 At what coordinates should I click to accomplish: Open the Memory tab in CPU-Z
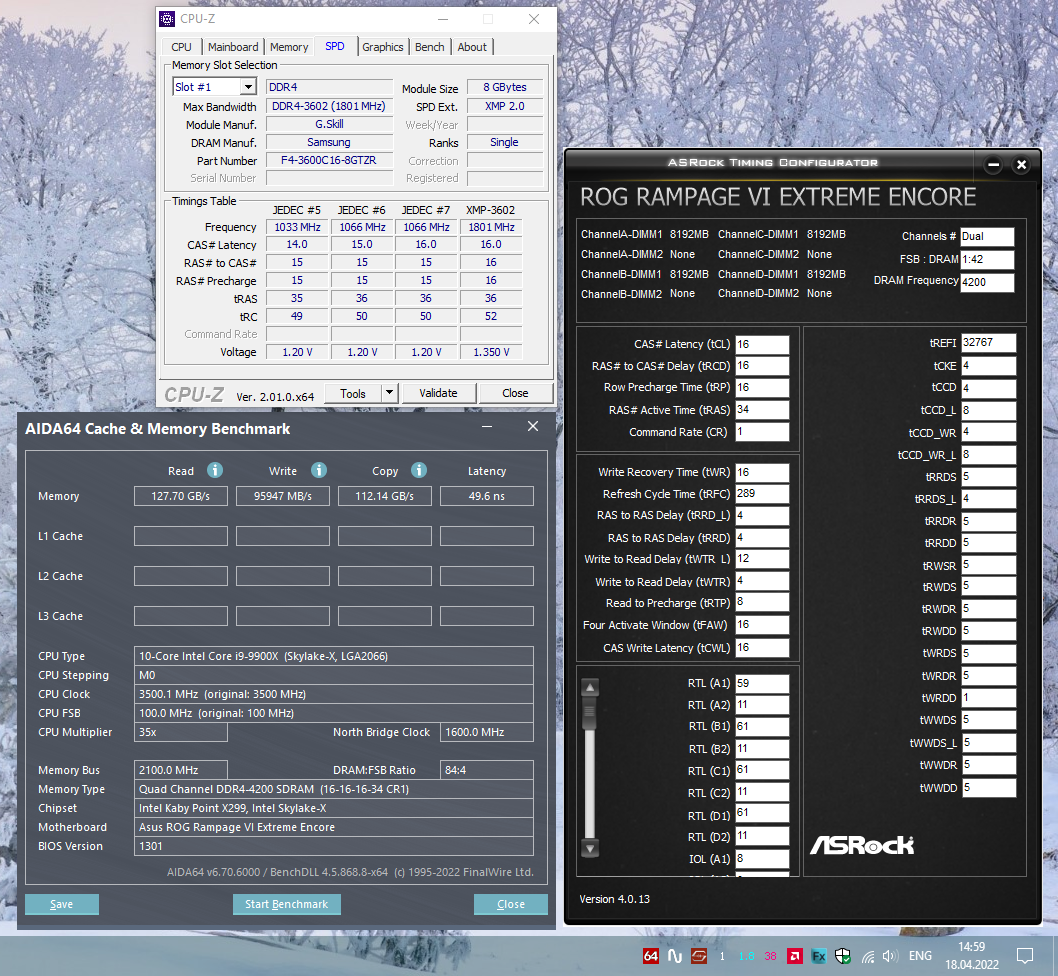point(289,47)
